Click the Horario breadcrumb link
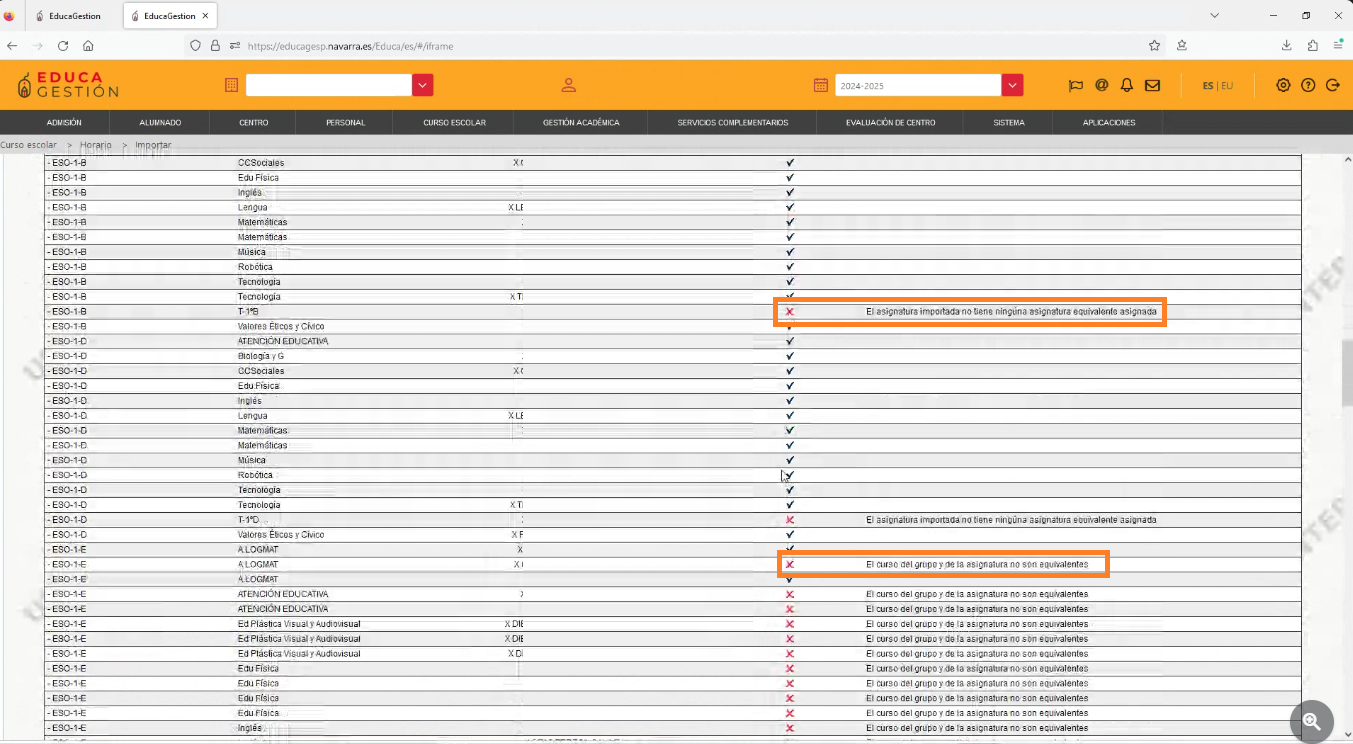The height and width of the screenshot is (744, 1353). 96,145
